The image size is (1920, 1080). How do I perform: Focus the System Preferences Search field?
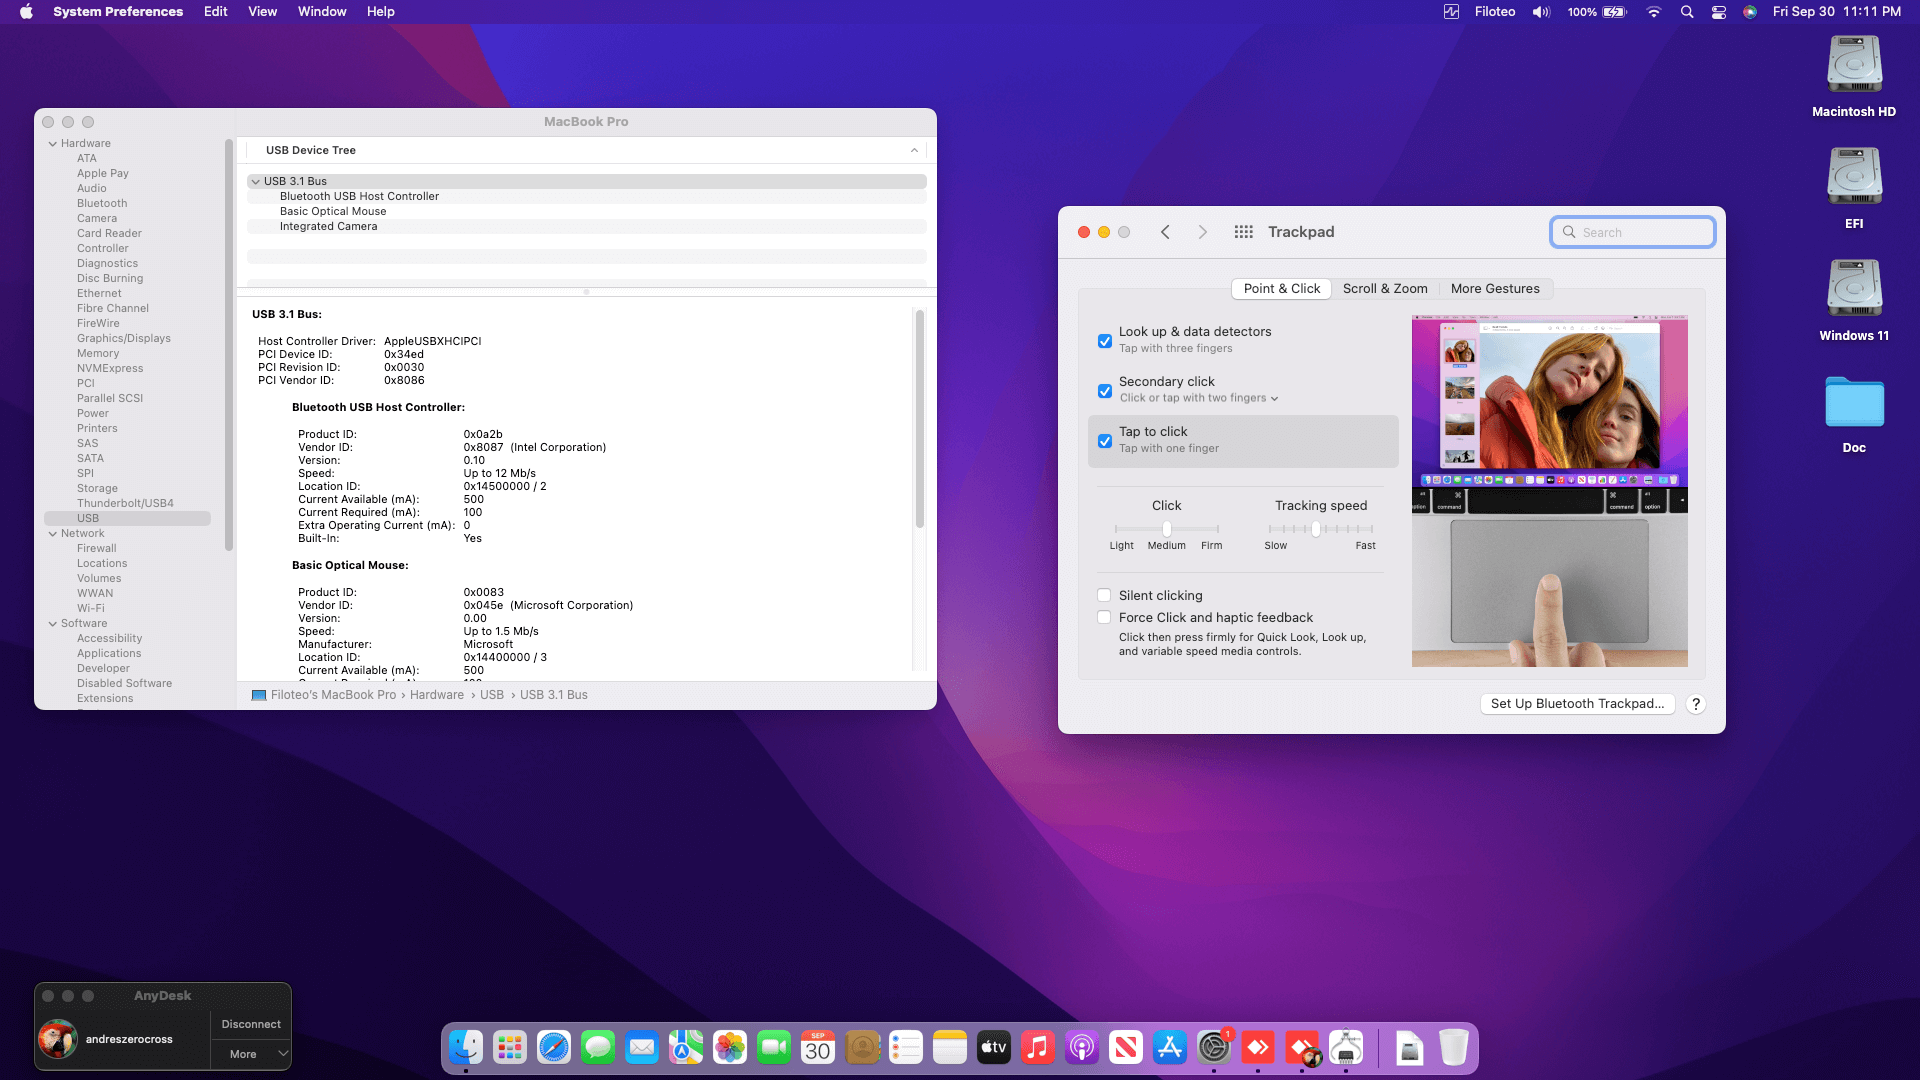[1633, 232]
